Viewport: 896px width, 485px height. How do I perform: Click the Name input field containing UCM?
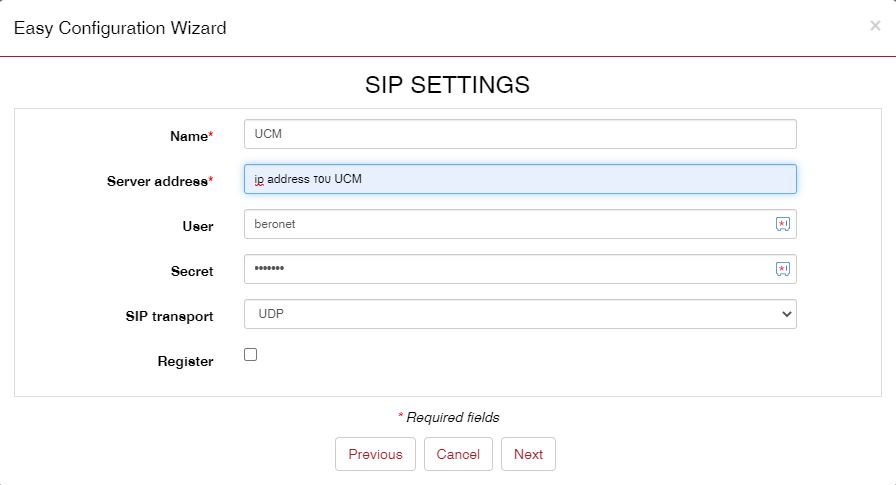click(520, 134)
